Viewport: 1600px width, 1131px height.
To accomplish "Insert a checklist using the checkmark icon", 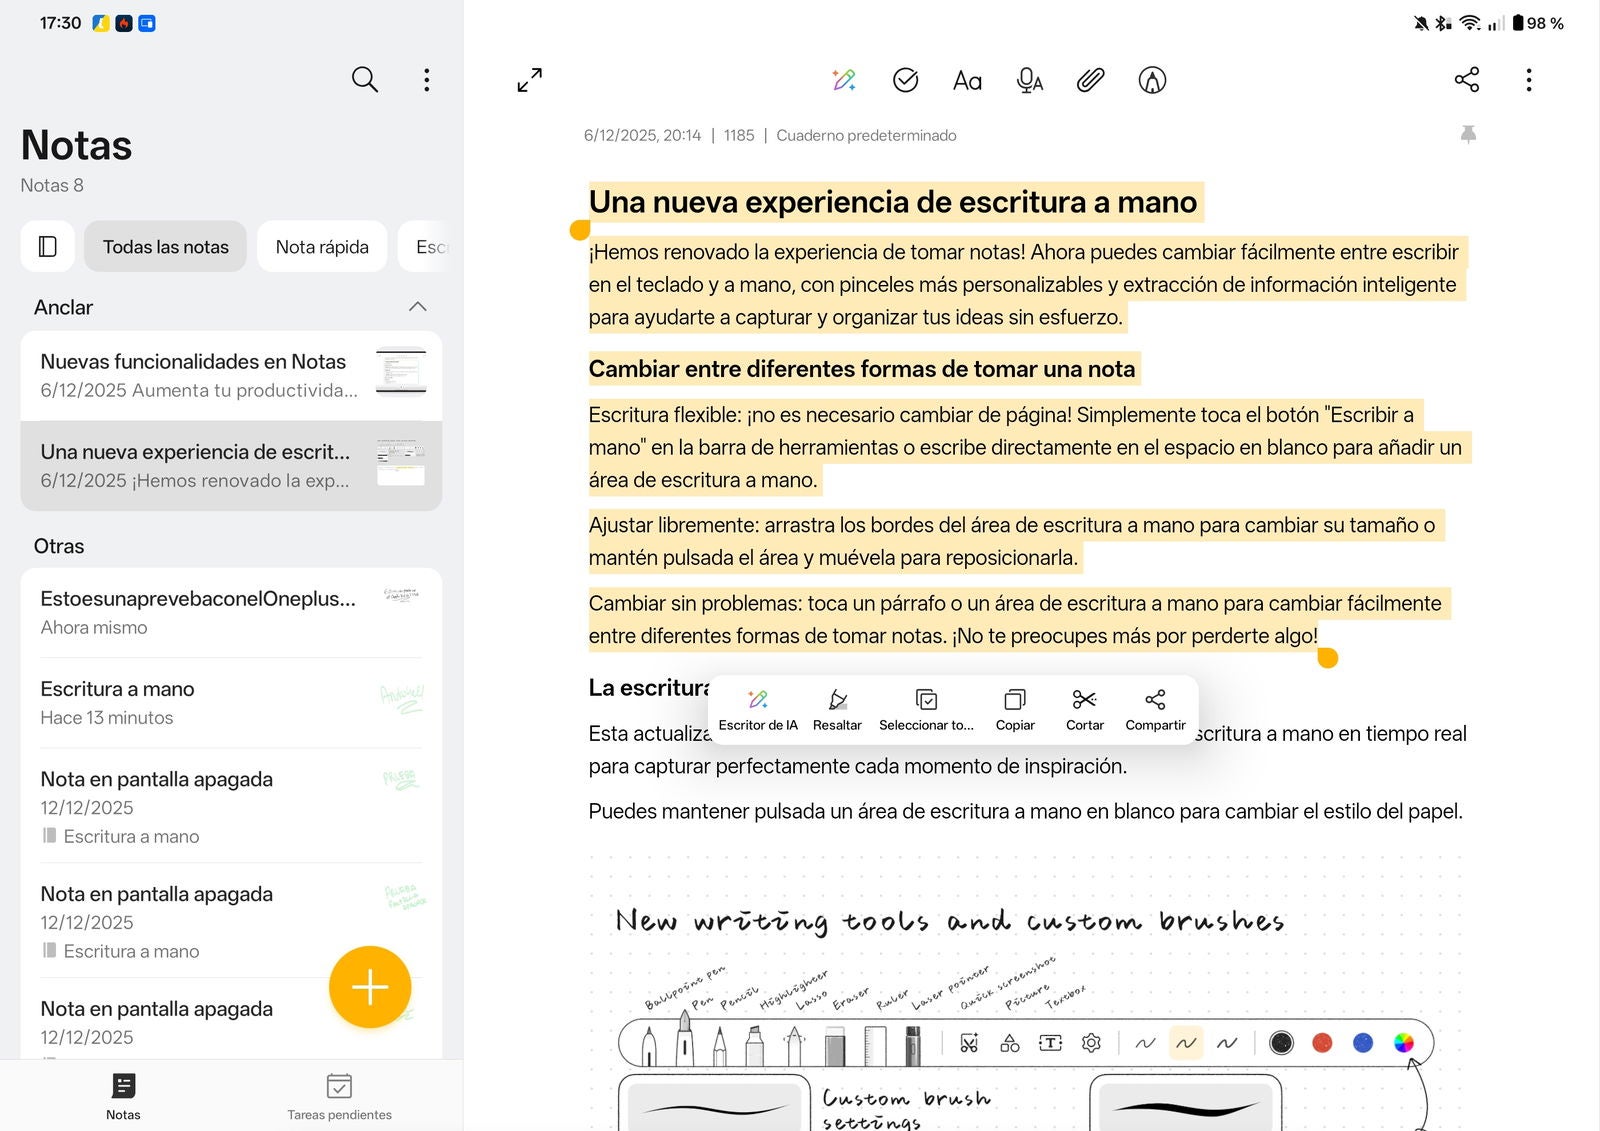I will click(x=905, y=80).
